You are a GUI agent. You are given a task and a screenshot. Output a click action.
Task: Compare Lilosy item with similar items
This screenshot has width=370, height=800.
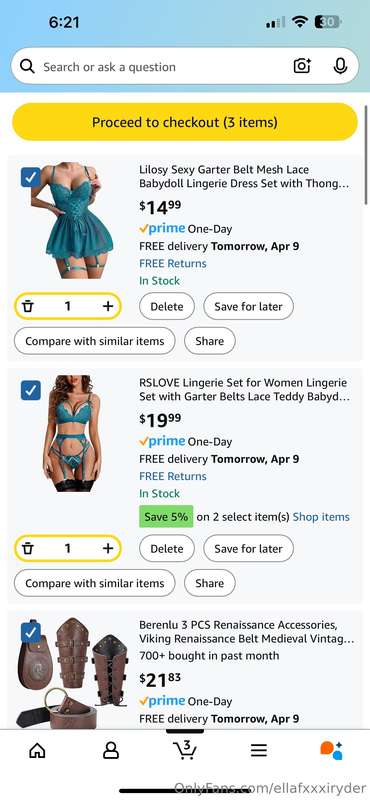pyautogui.click(x=94, y=341)
